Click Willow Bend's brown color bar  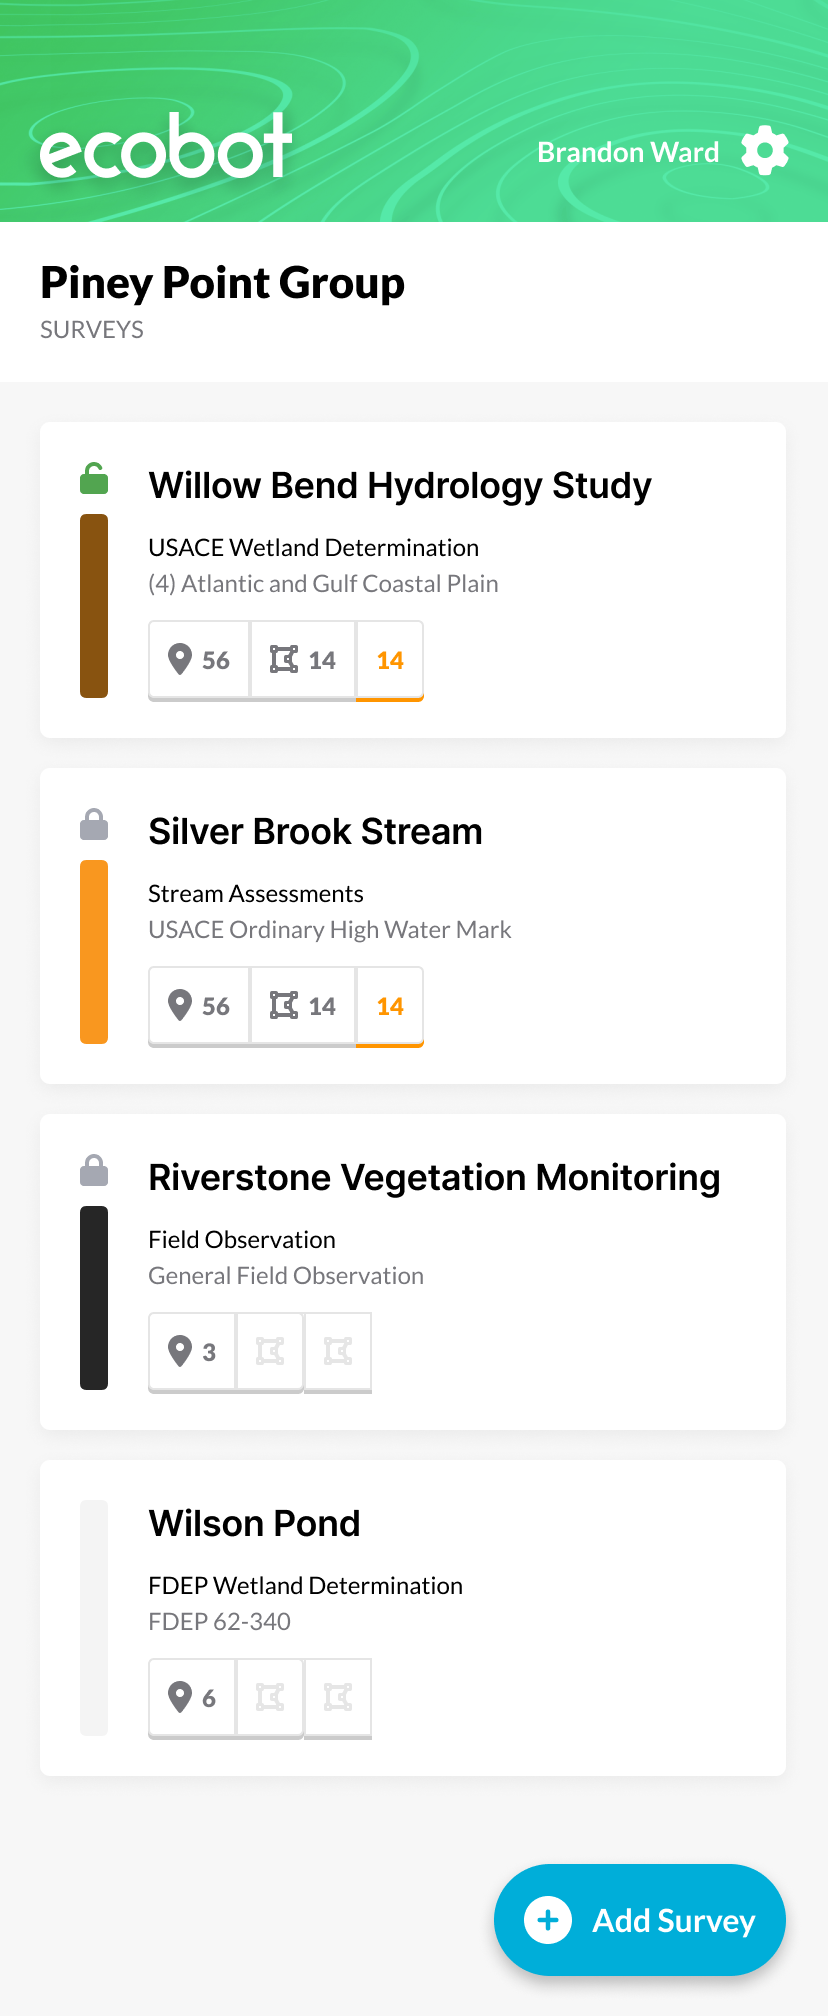[x=94, y=606]
